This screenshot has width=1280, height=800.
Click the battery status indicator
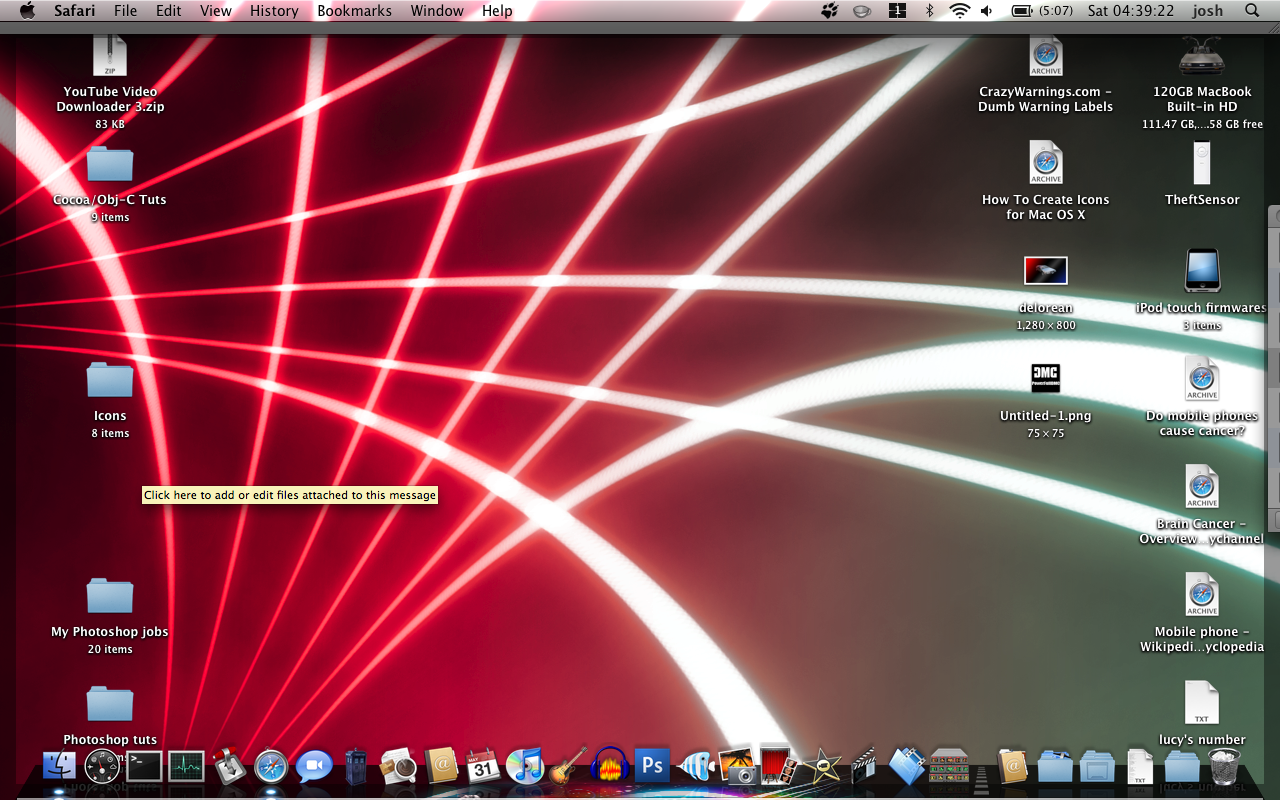(1041, 11)
